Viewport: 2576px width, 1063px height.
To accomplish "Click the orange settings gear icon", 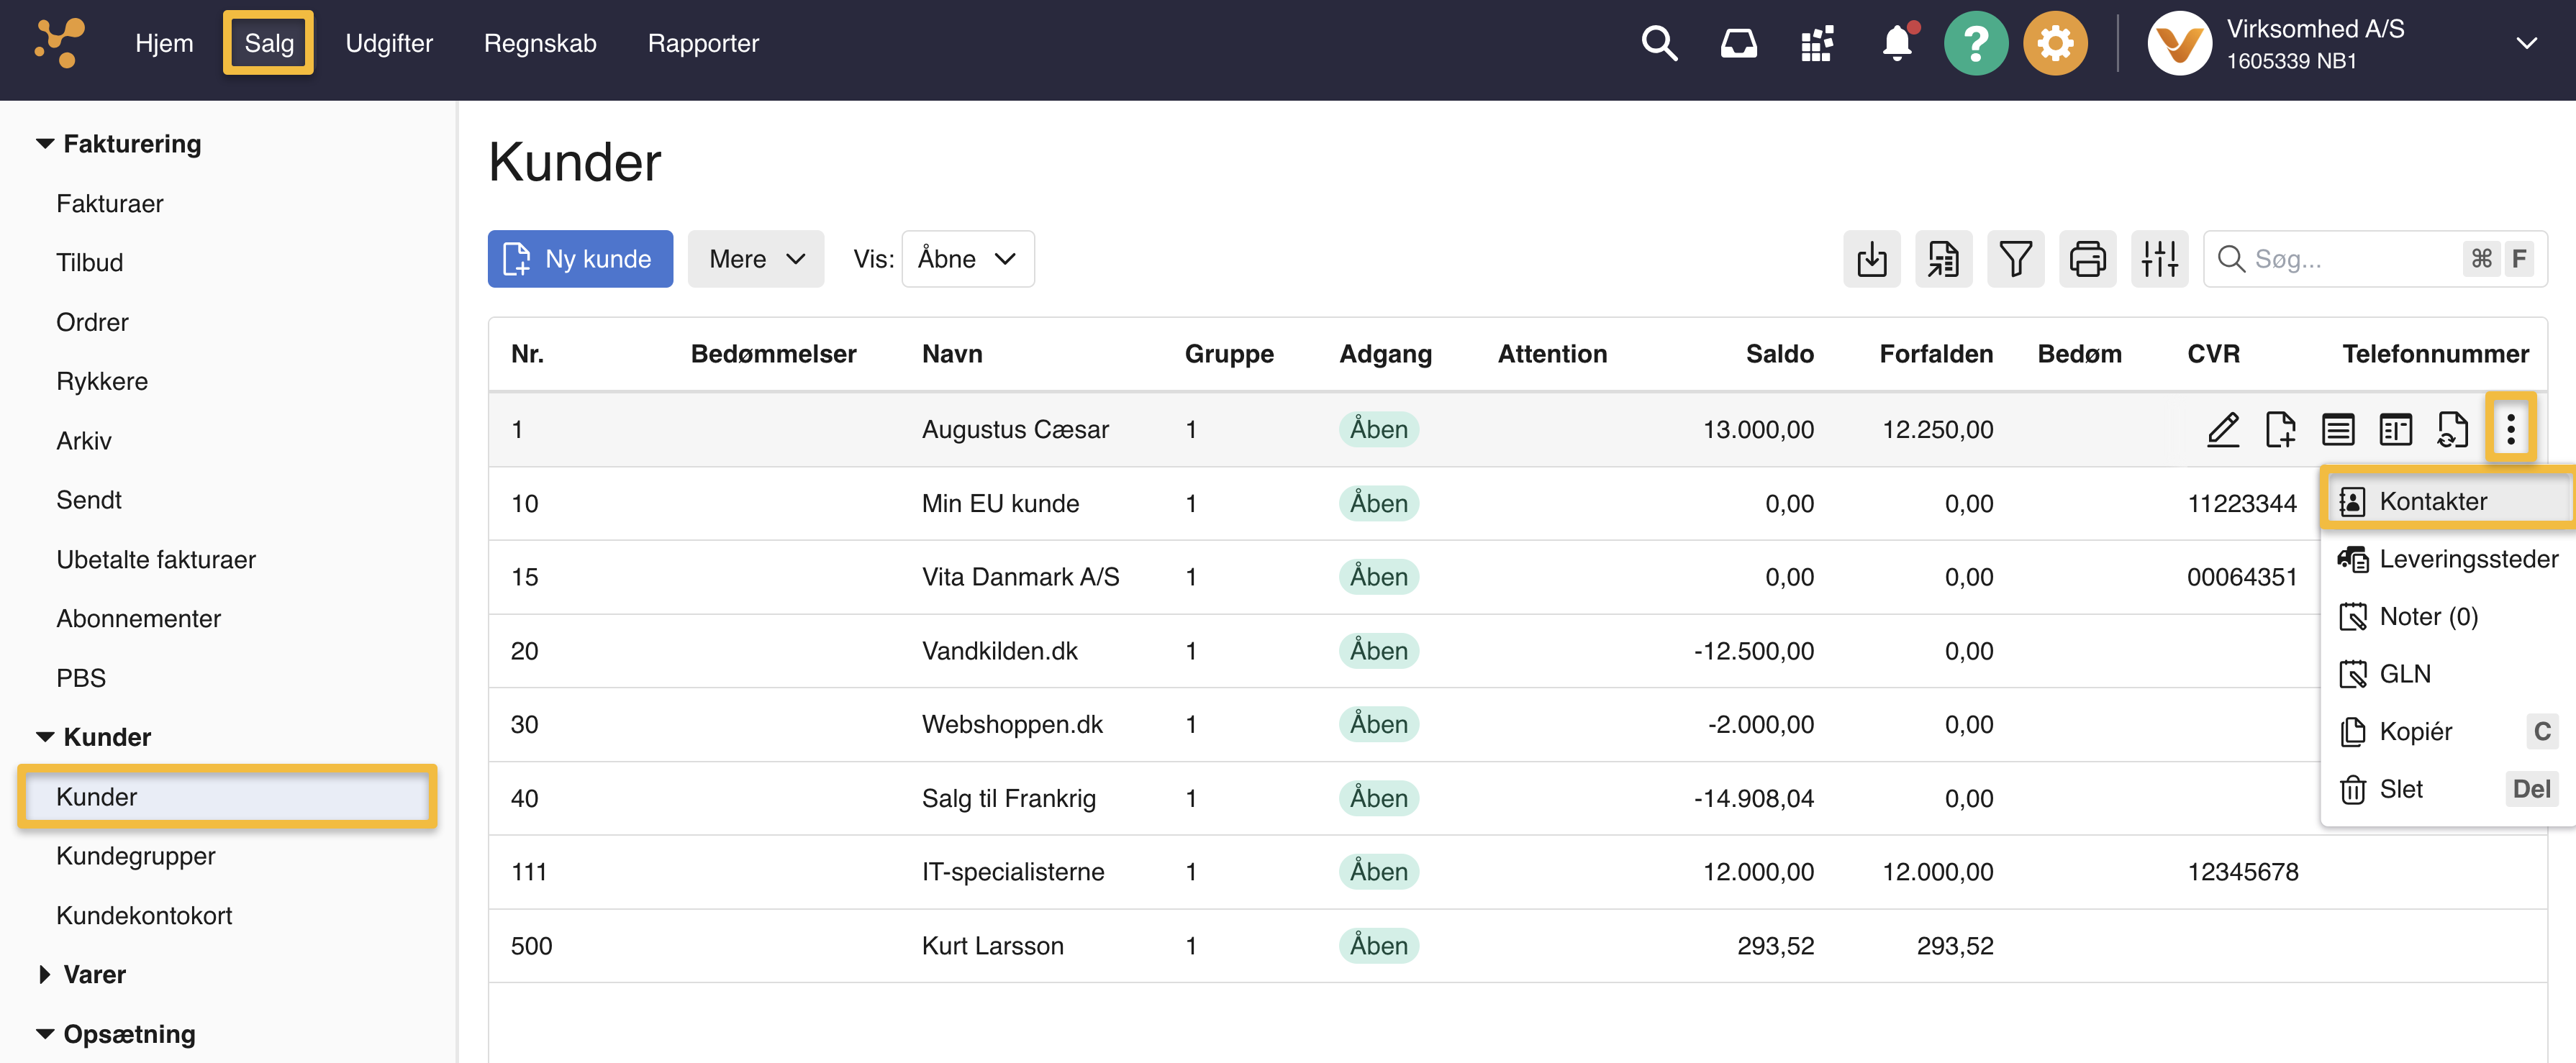I will click(x=2054, y=44).
